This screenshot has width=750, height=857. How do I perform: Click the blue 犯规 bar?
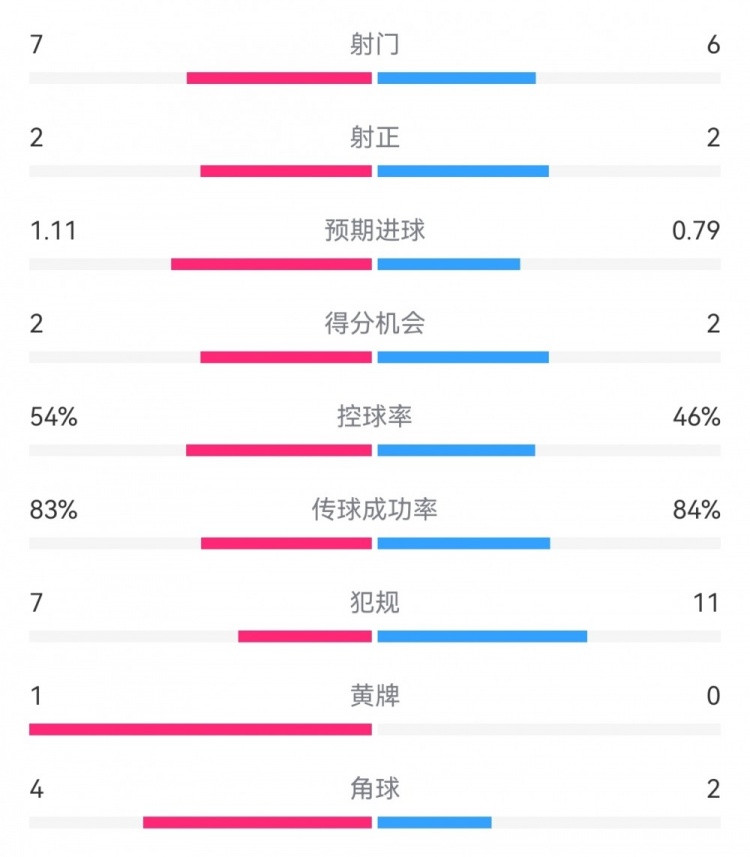(x=482, y=636)
